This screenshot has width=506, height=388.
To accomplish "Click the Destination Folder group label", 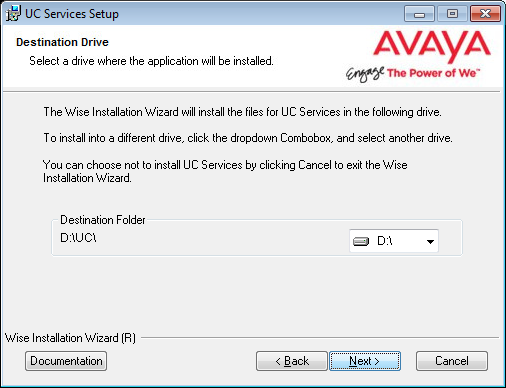I will click(103, 220).
